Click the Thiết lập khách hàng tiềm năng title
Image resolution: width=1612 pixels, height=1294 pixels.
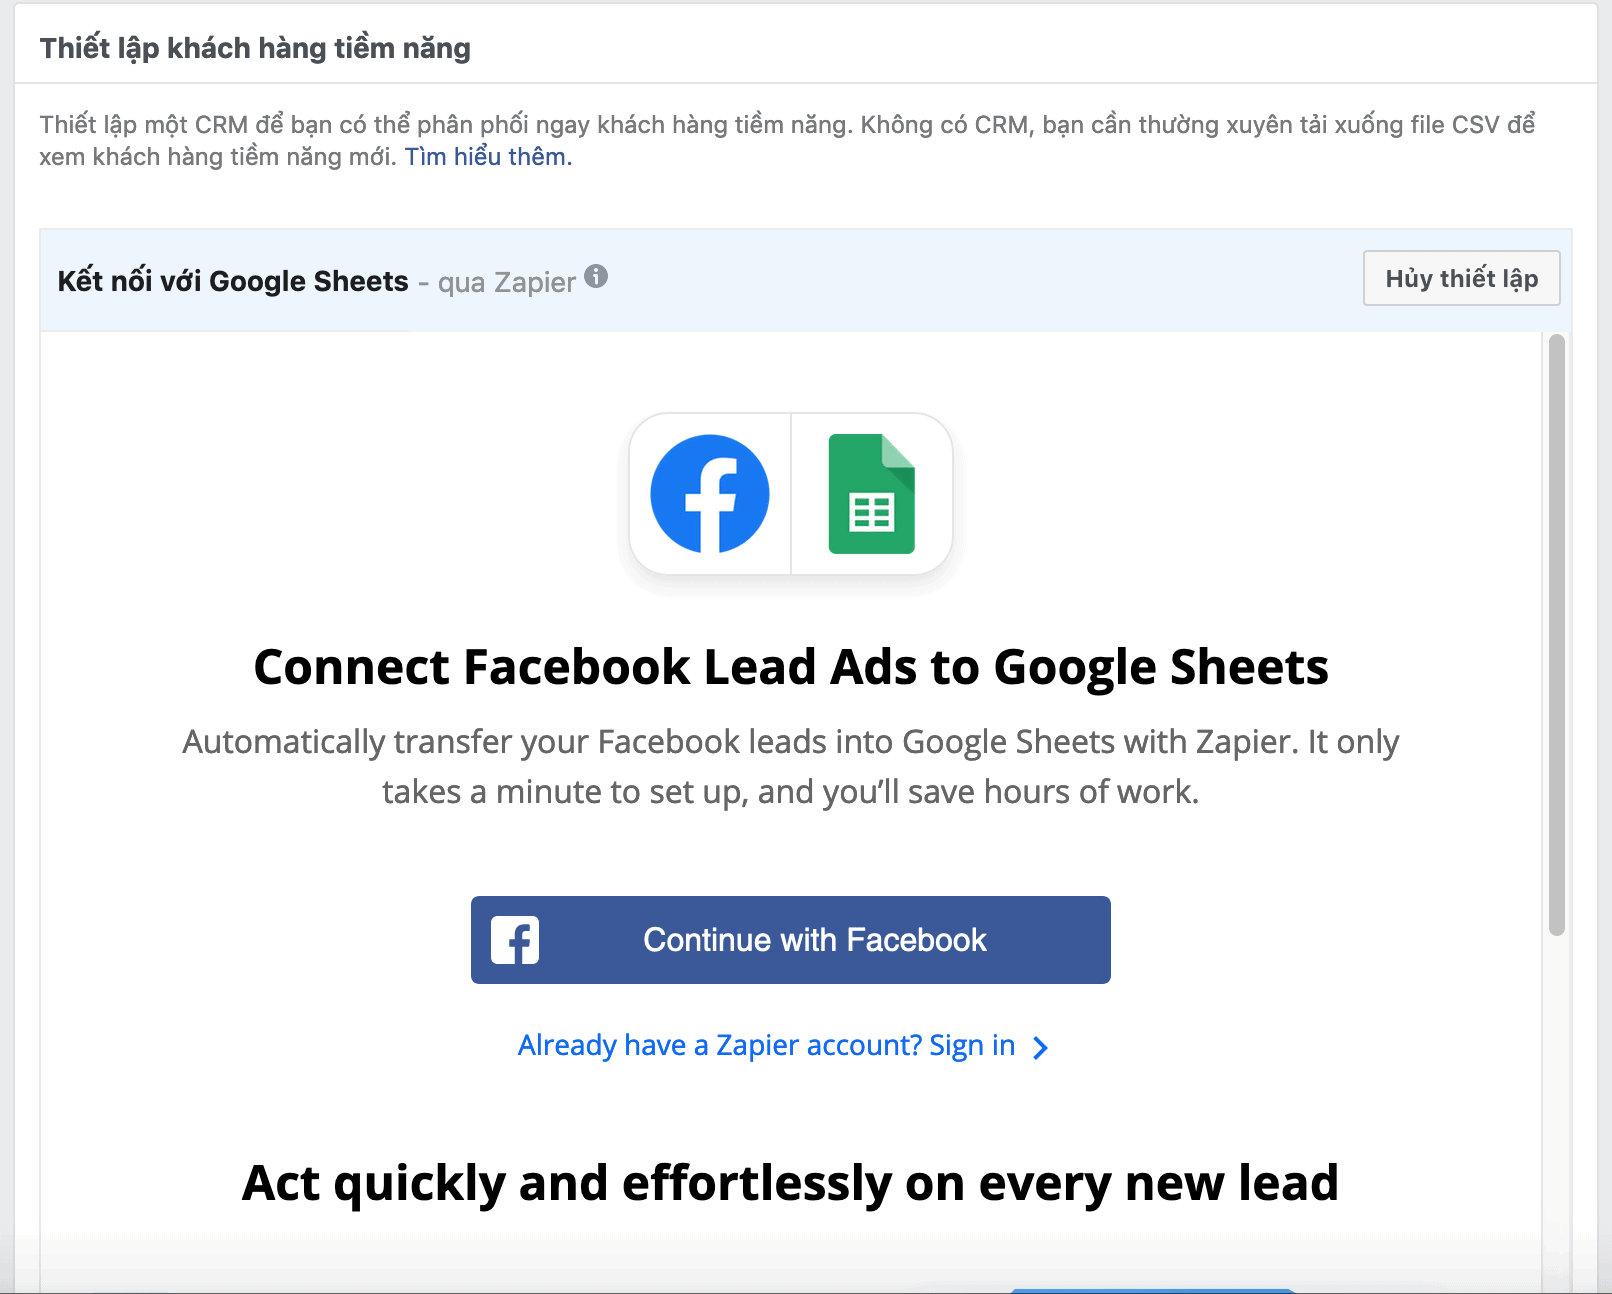tap(255, 48)
